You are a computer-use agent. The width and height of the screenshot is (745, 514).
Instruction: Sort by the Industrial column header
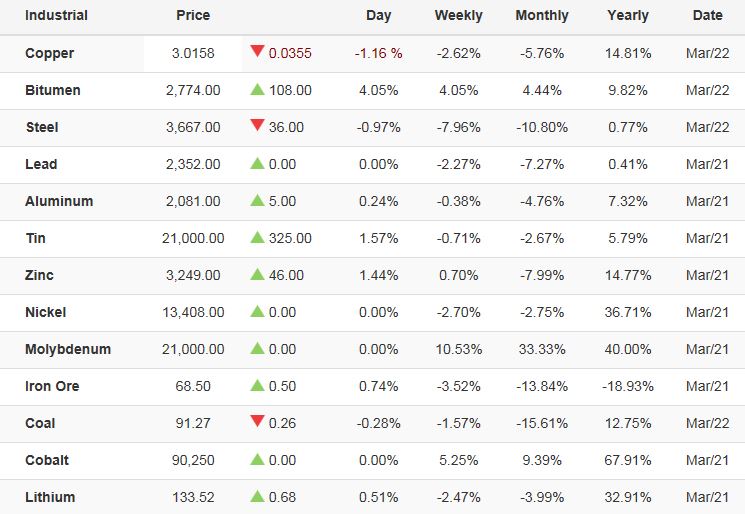tap(56, 16)
